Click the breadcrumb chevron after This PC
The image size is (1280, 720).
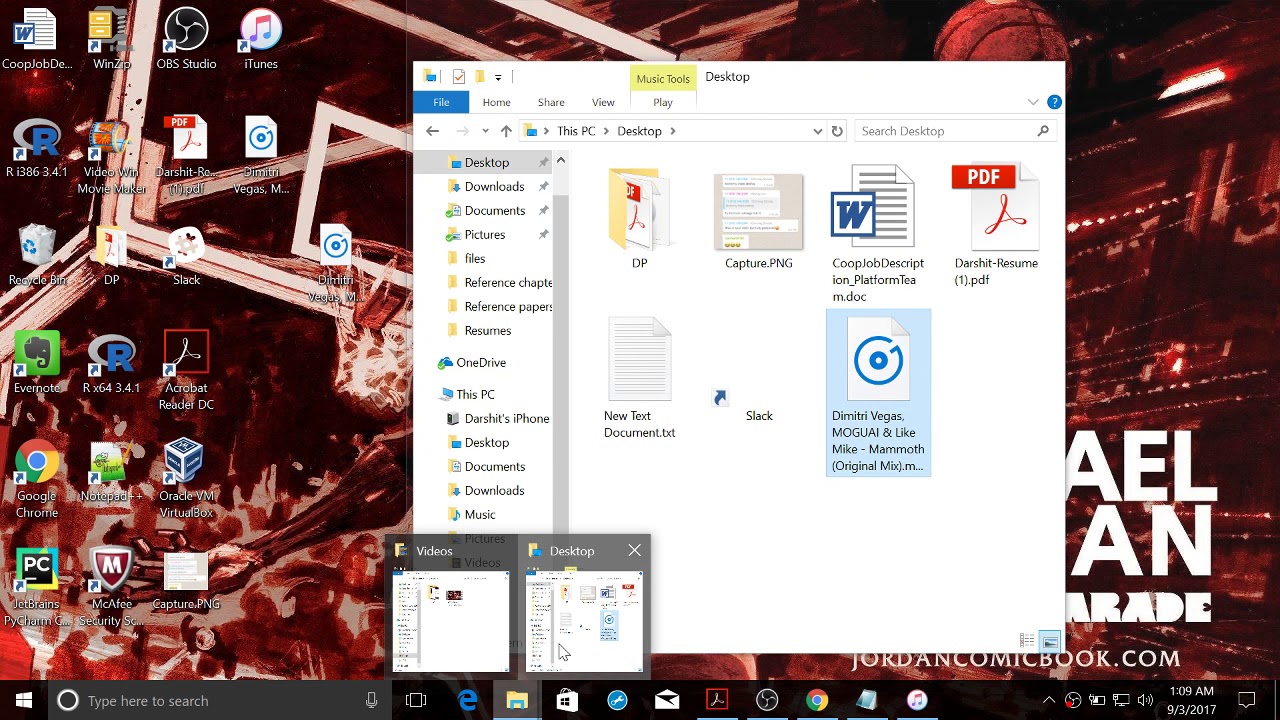[606, 131]
